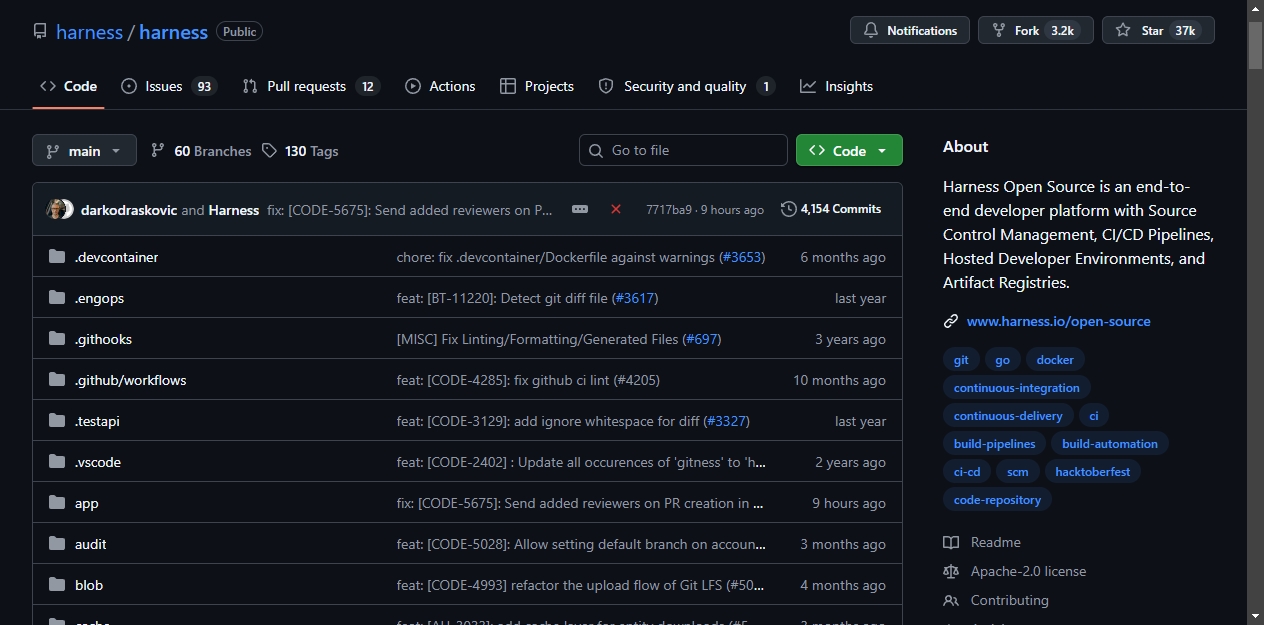Open the #3617 pull request link
This screenshot has width=1264, height=625.
[x=636, y=298]
